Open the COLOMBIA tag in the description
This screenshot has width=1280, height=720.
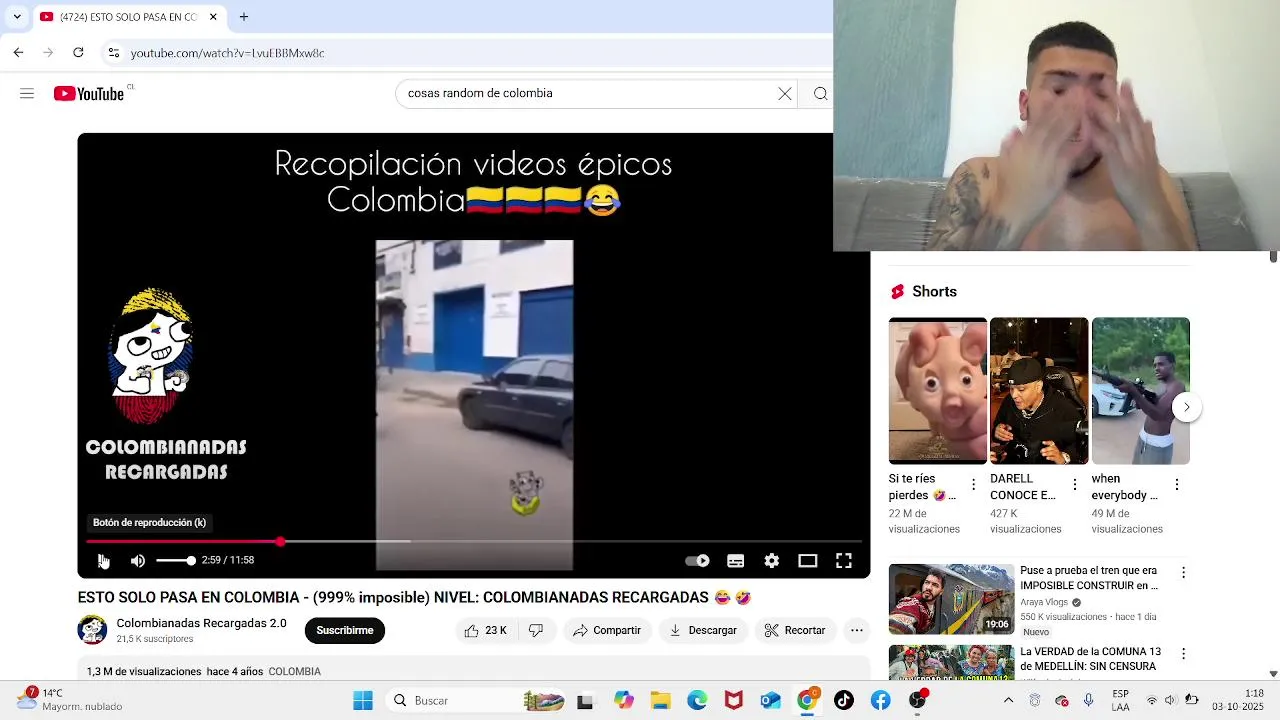point(294,671)
